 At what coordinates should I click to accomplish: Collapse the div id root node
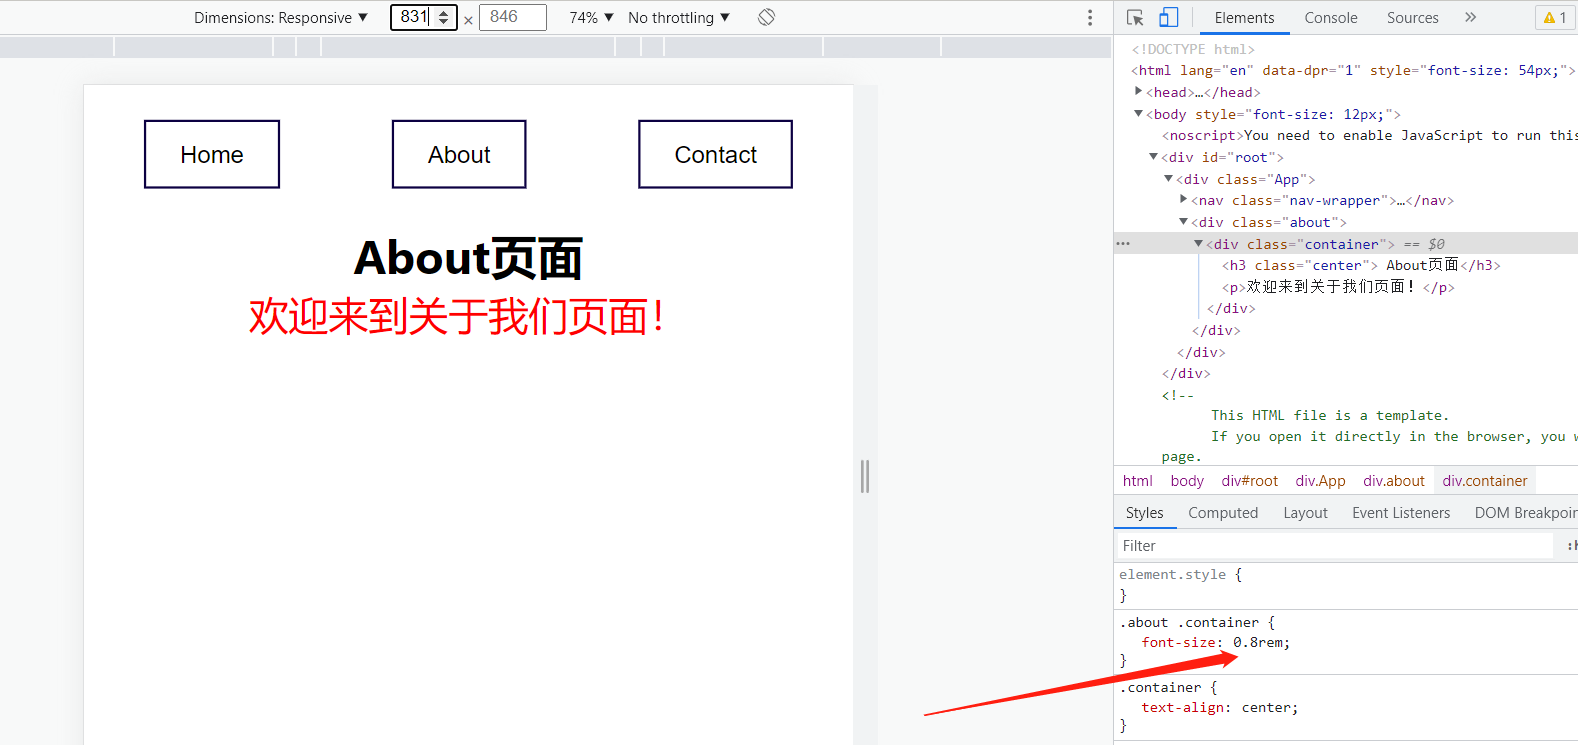(1153, 157)
